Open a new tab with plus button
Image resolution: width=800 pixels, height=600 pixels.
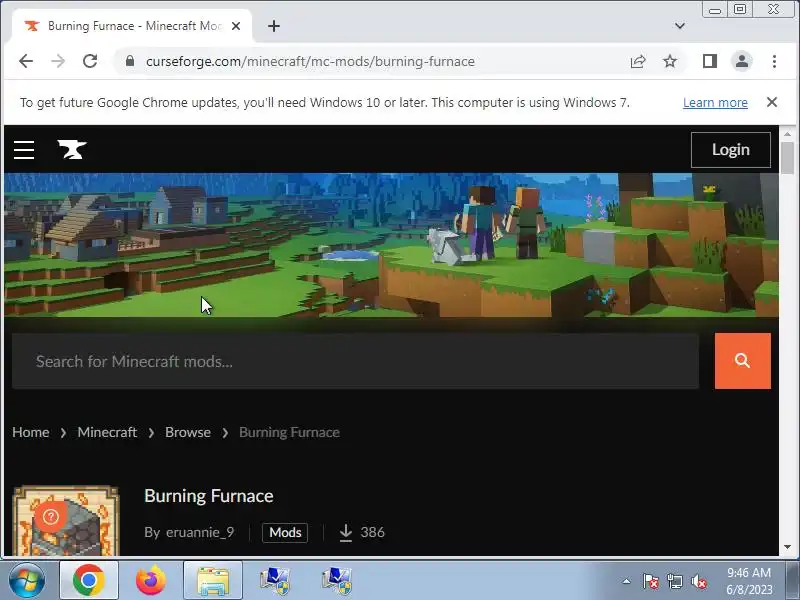(x=274, y=26)
